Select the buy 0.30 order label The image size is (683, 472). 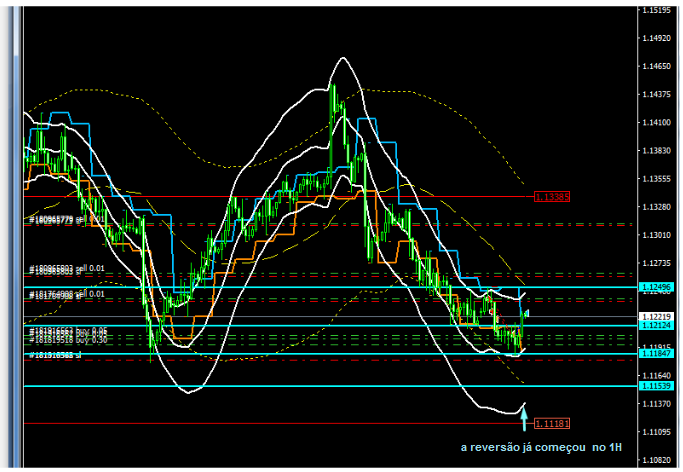pyautogui.click(x=68, y=339)
